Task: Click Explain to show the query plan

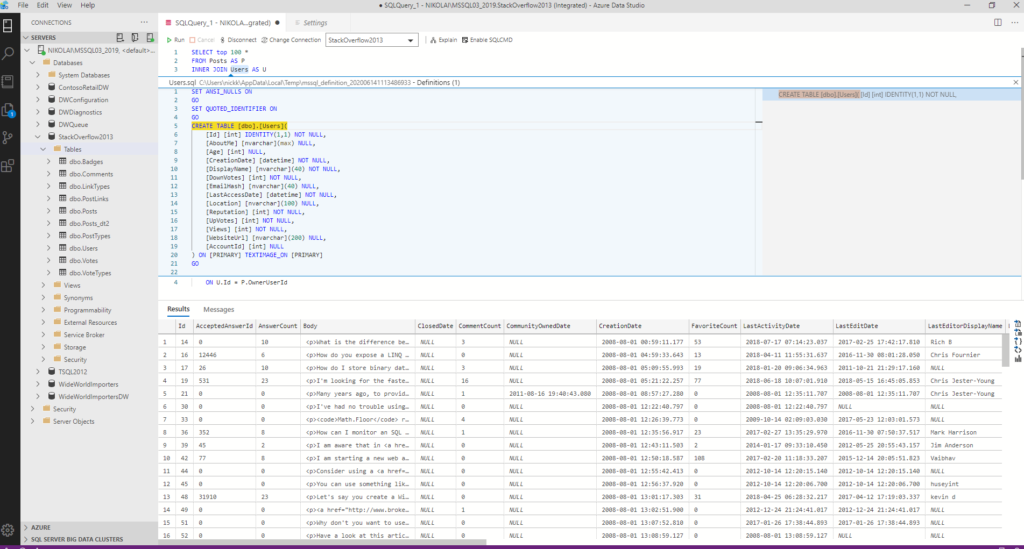Action: [x=443, y=40]
